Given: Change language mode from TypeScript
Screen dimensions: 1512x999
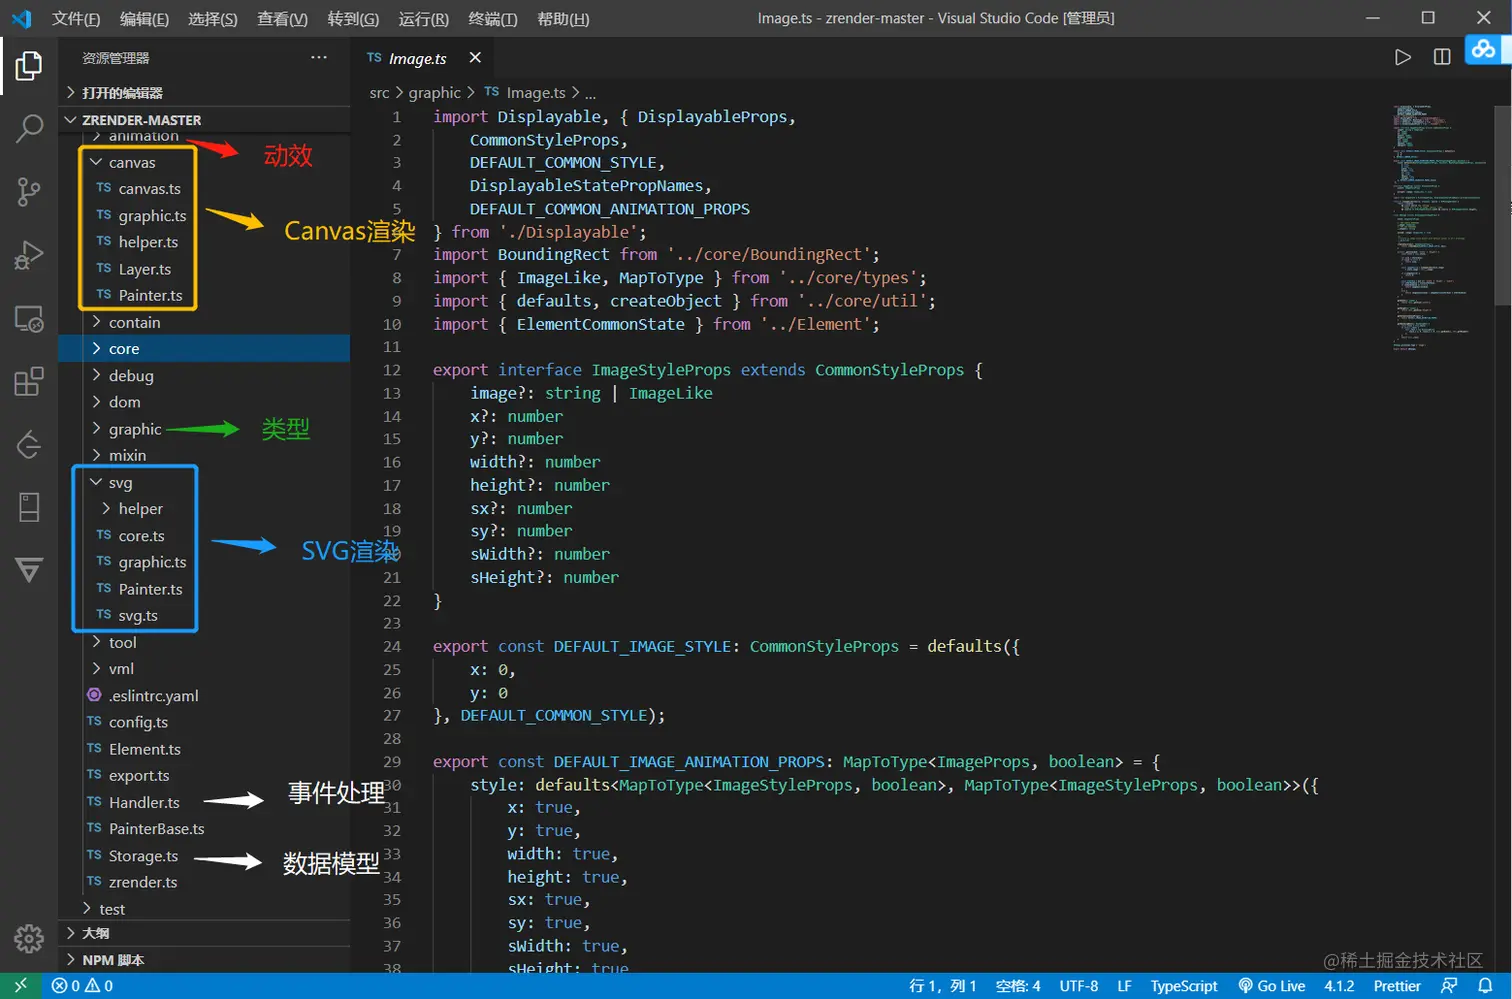Looking at the screenshot, I should click(x=1183, y=985).
